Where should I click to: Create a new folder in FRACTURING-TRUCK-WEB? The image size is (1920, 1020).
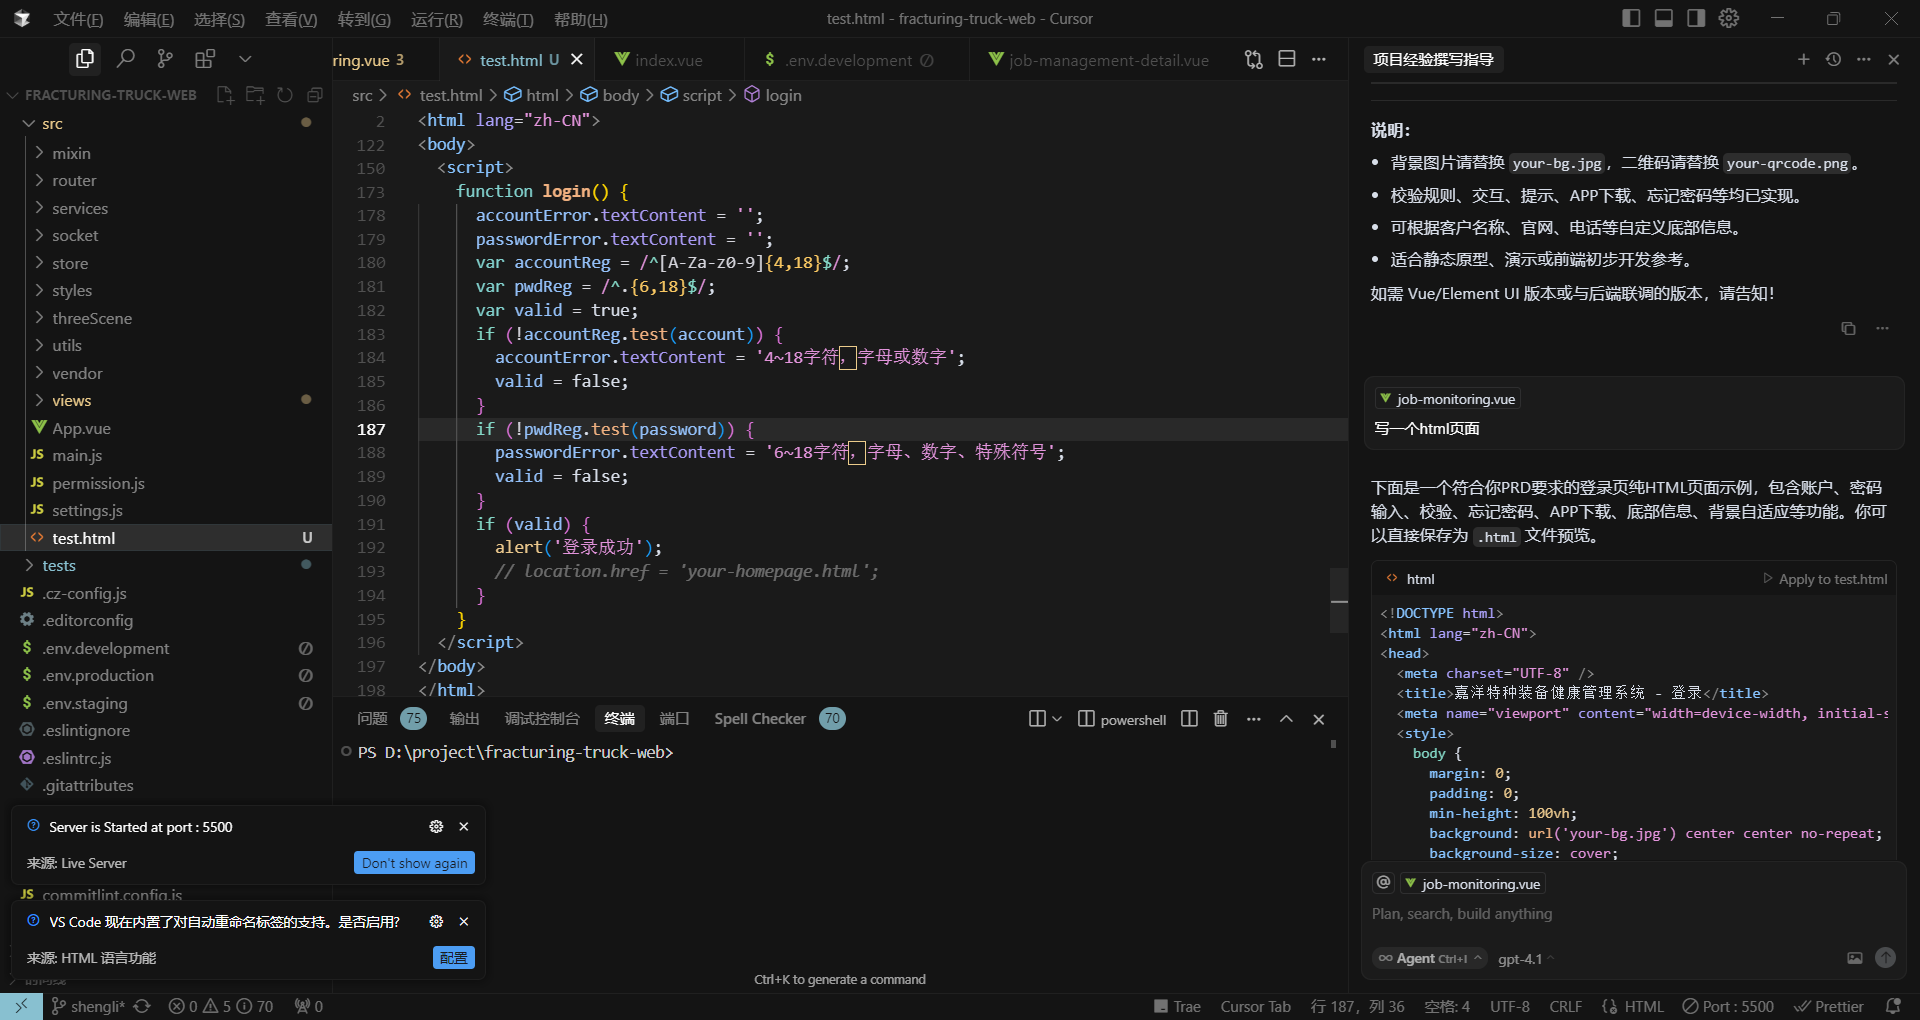(255, 95)
